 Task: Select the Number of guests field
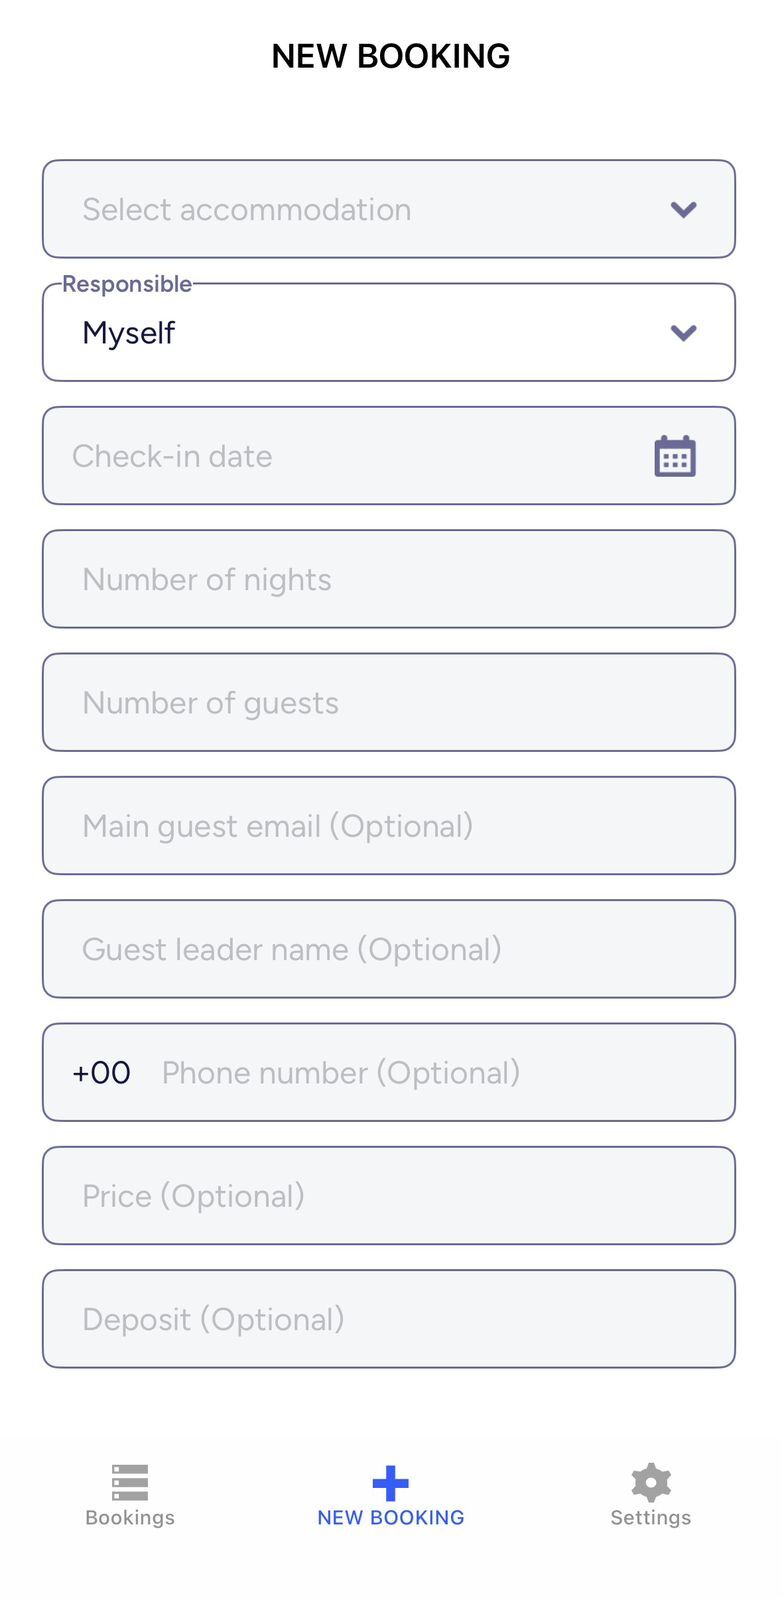388,703
